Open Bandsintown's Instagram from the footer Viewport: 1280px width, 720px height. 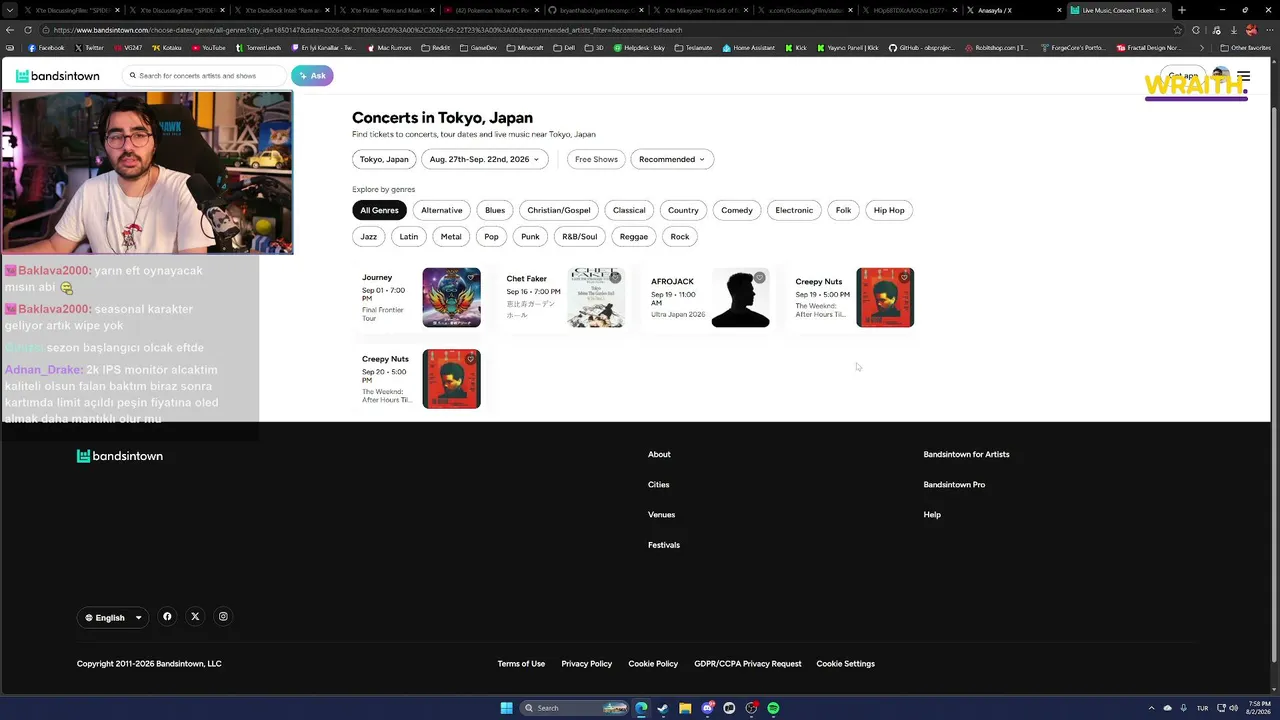(223, 617)
